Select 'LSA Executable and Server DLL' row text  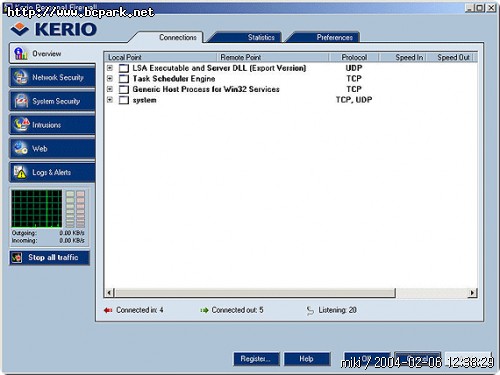219,68
